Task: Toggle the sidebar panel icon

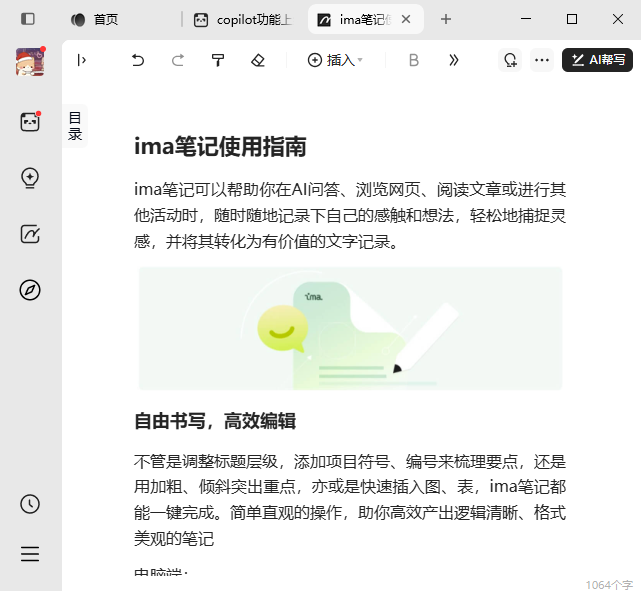Action: pos(28,19)
